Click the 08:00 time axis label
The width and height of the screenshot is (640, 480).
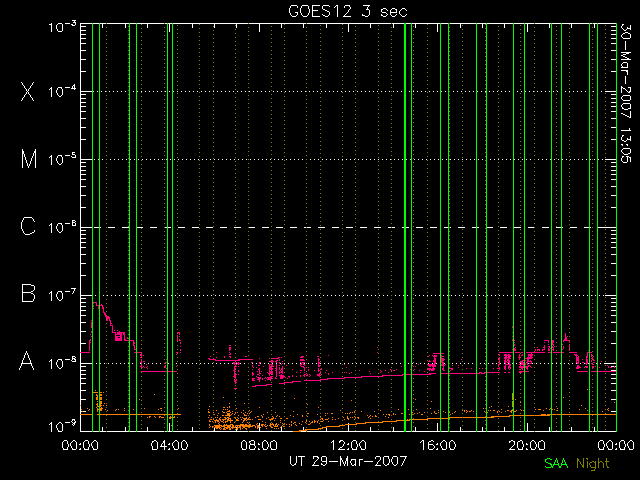tap(259, 444)
